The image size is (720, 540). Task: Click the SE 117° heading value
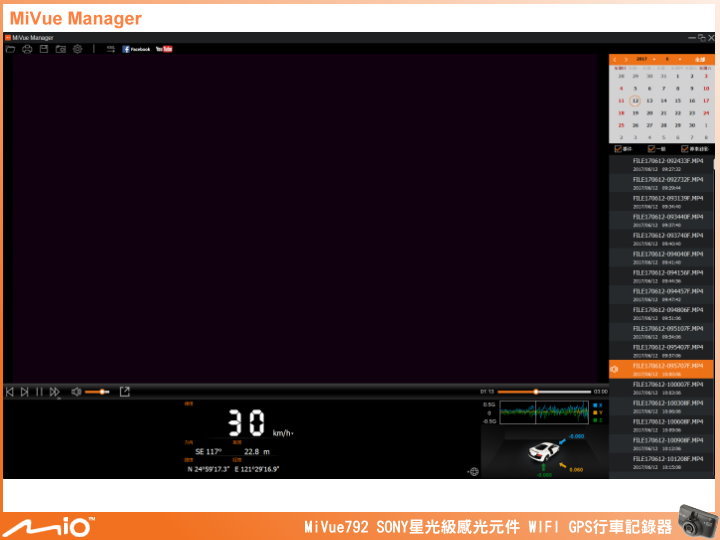(x=208, y=452)
